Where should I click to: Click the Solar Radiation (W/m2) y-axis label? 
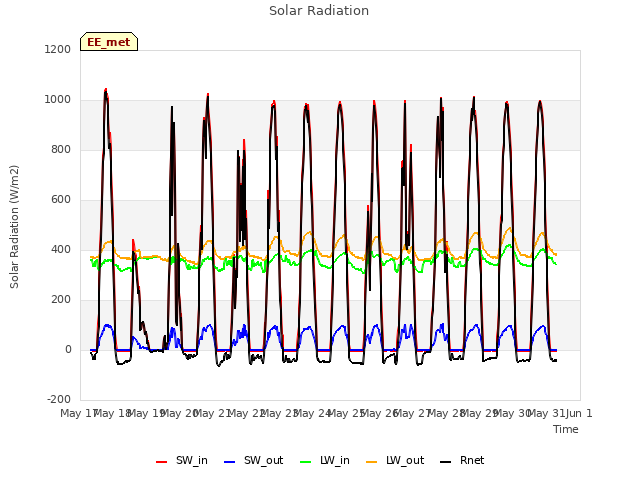[x=14, y=227]
